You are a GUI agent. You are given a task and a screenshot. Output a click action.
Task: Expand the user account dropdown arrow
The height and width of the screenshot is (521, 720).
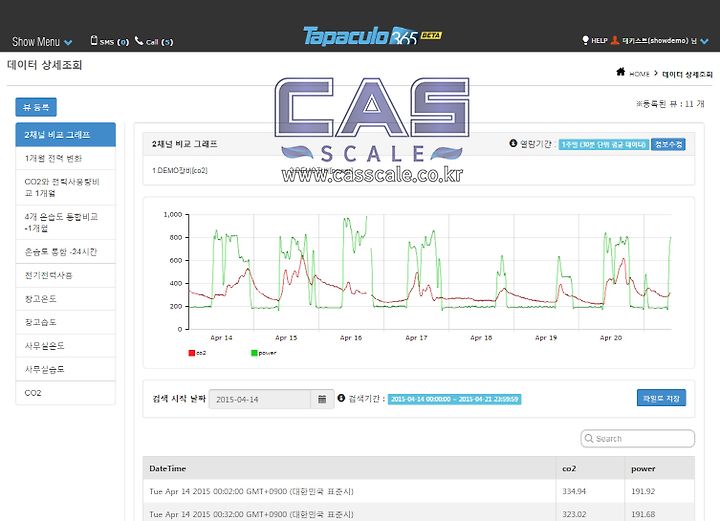coord(704,41)
